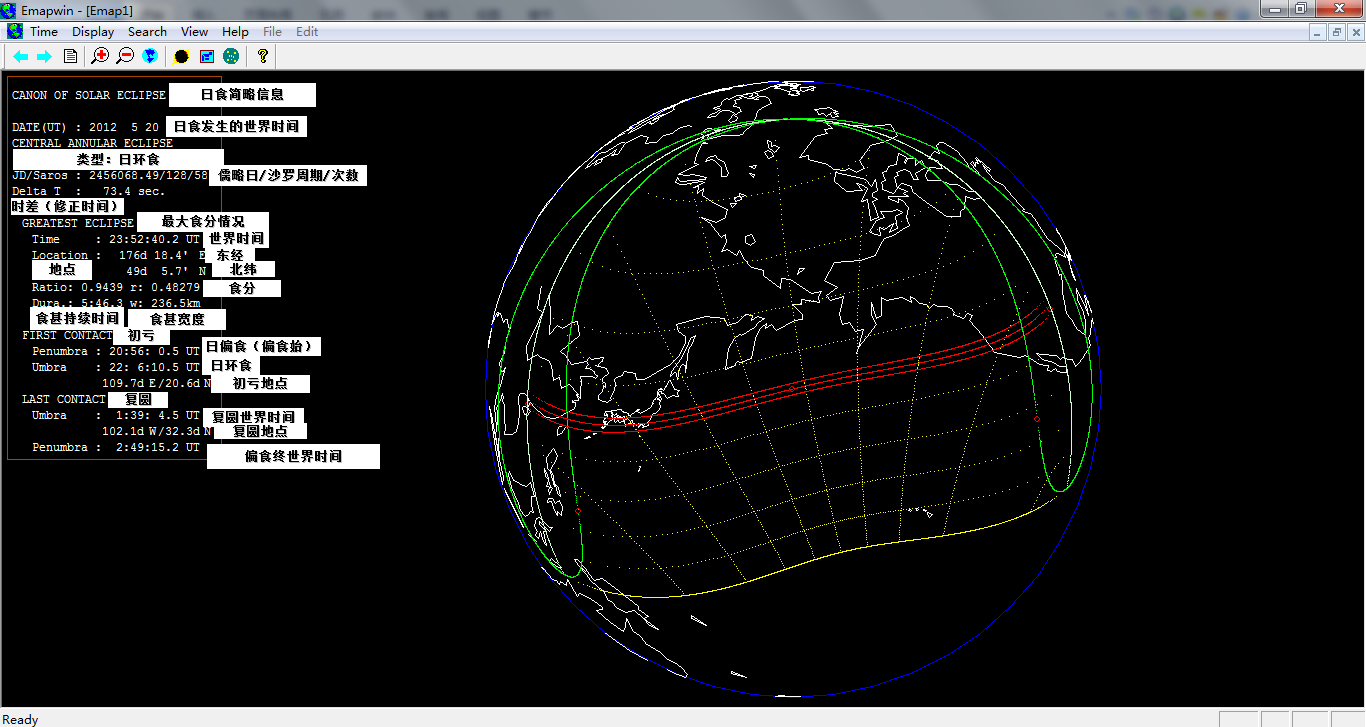
Task: Click the "DATE(UT) : 2012 5 20" line
Action: pyautogui.click(x=85, y=127)
